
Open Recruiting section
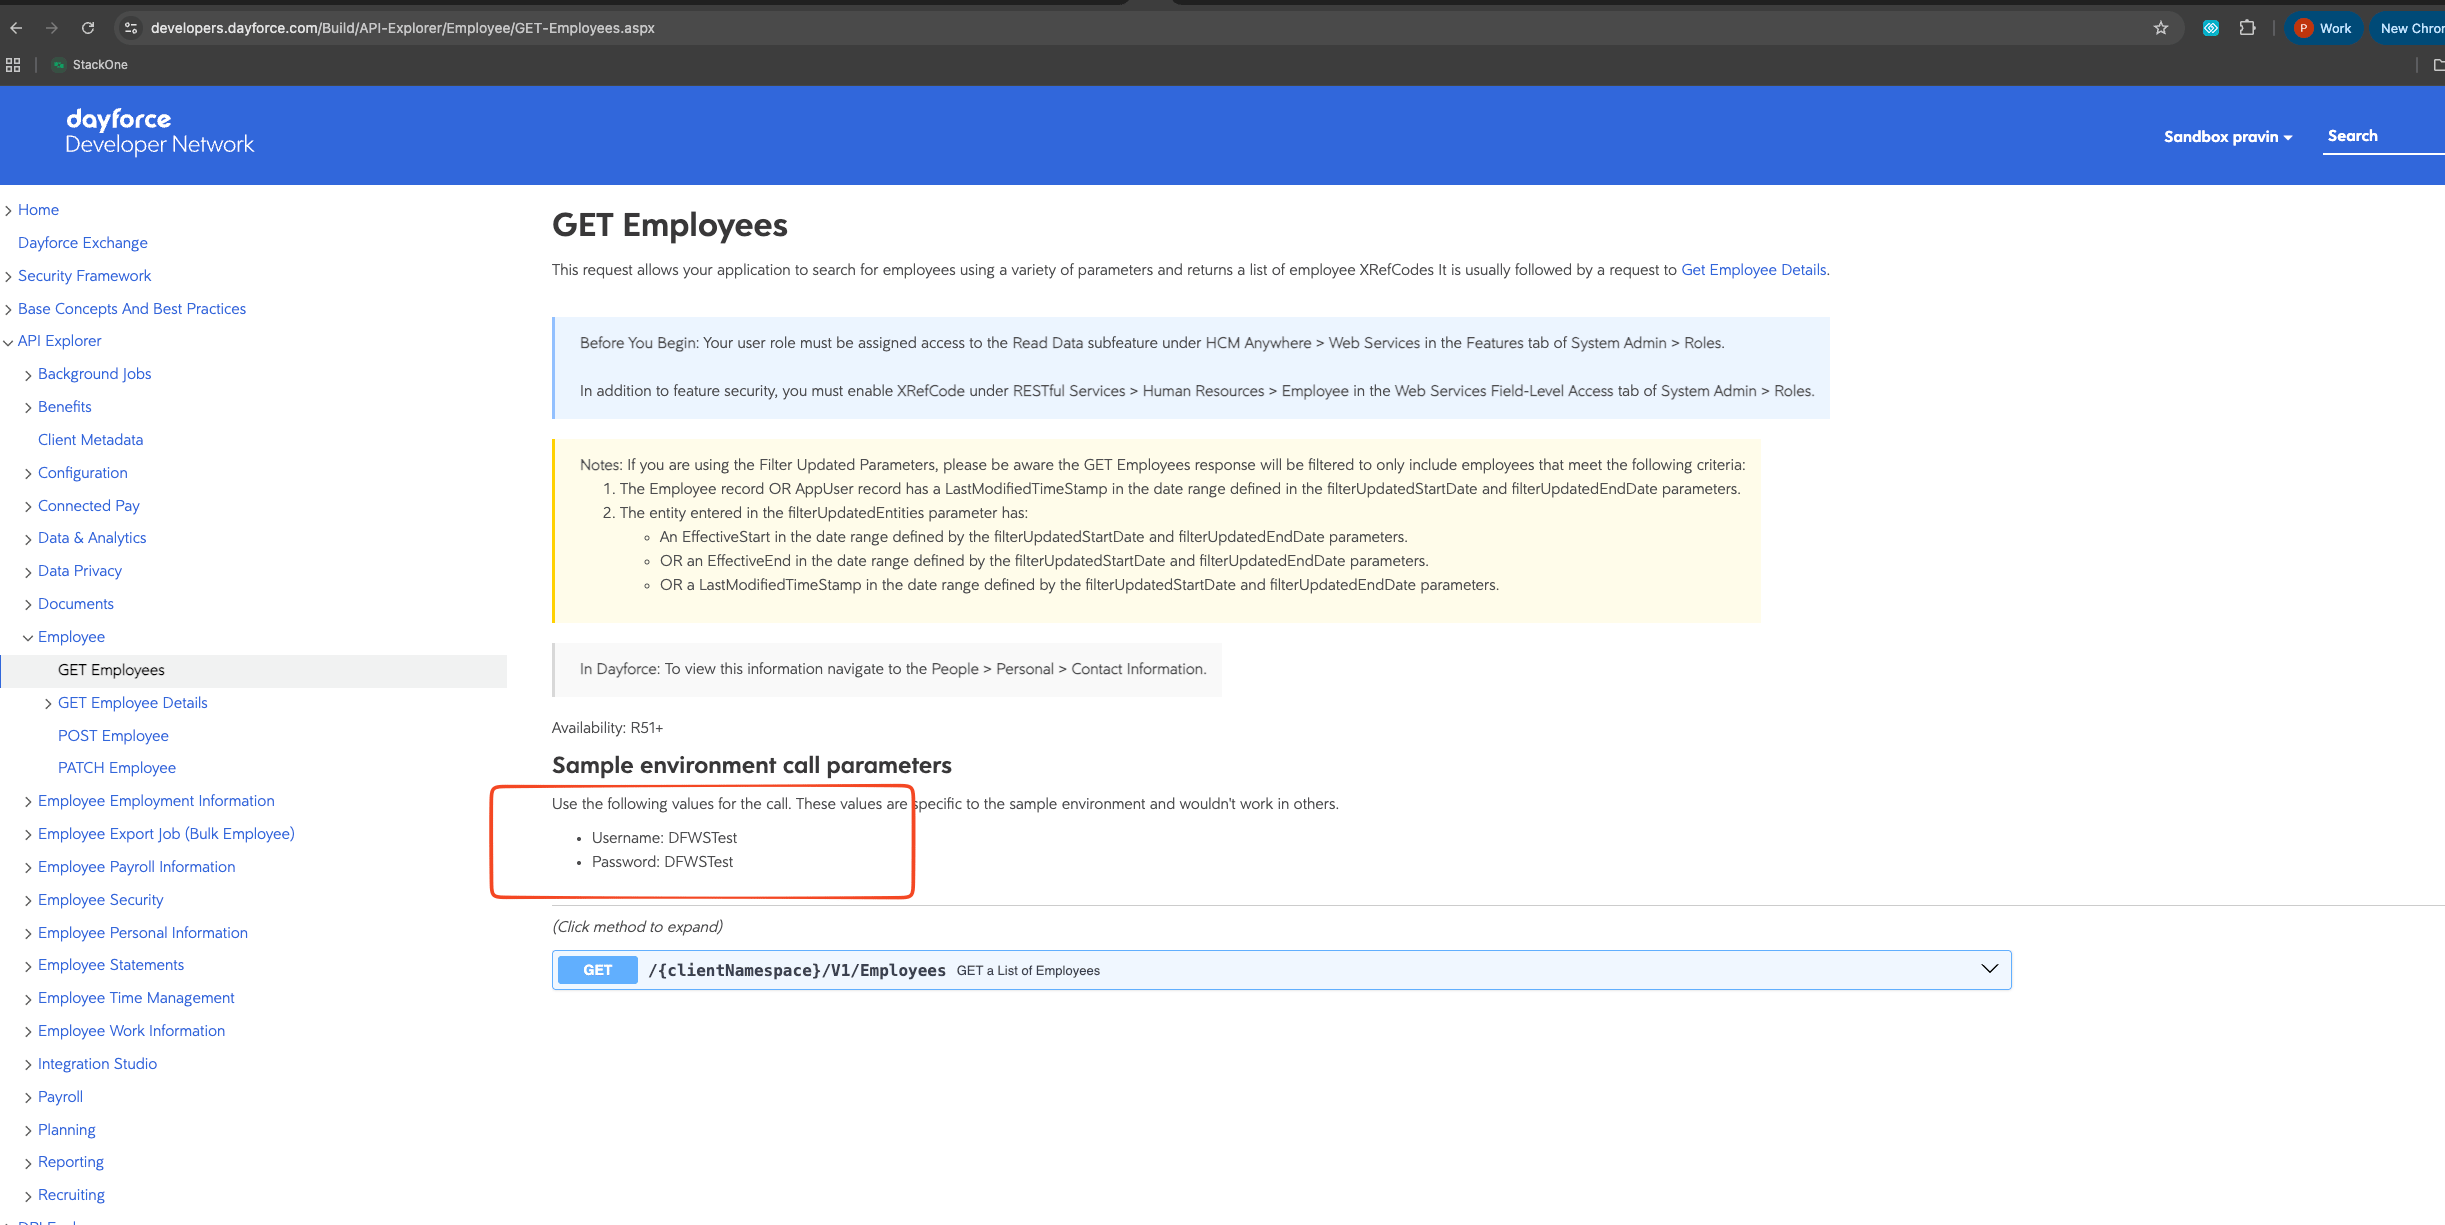(71, 1195)
